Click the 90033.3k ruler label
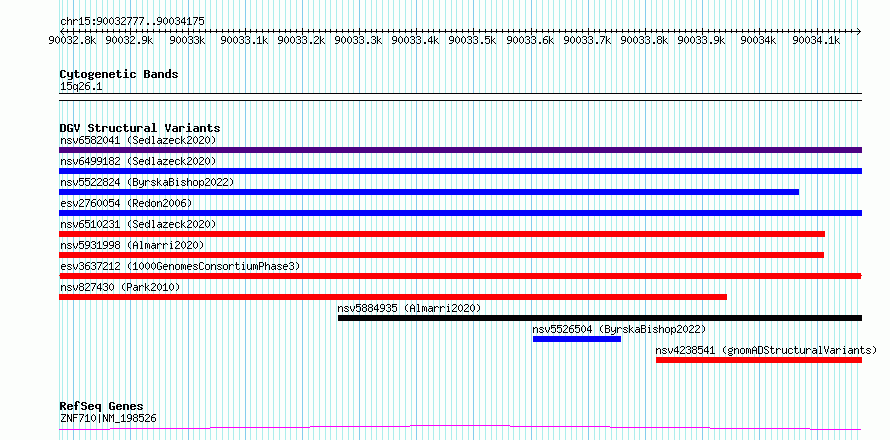Viewport: 890px width, 440px height. (x=359, y=40)
